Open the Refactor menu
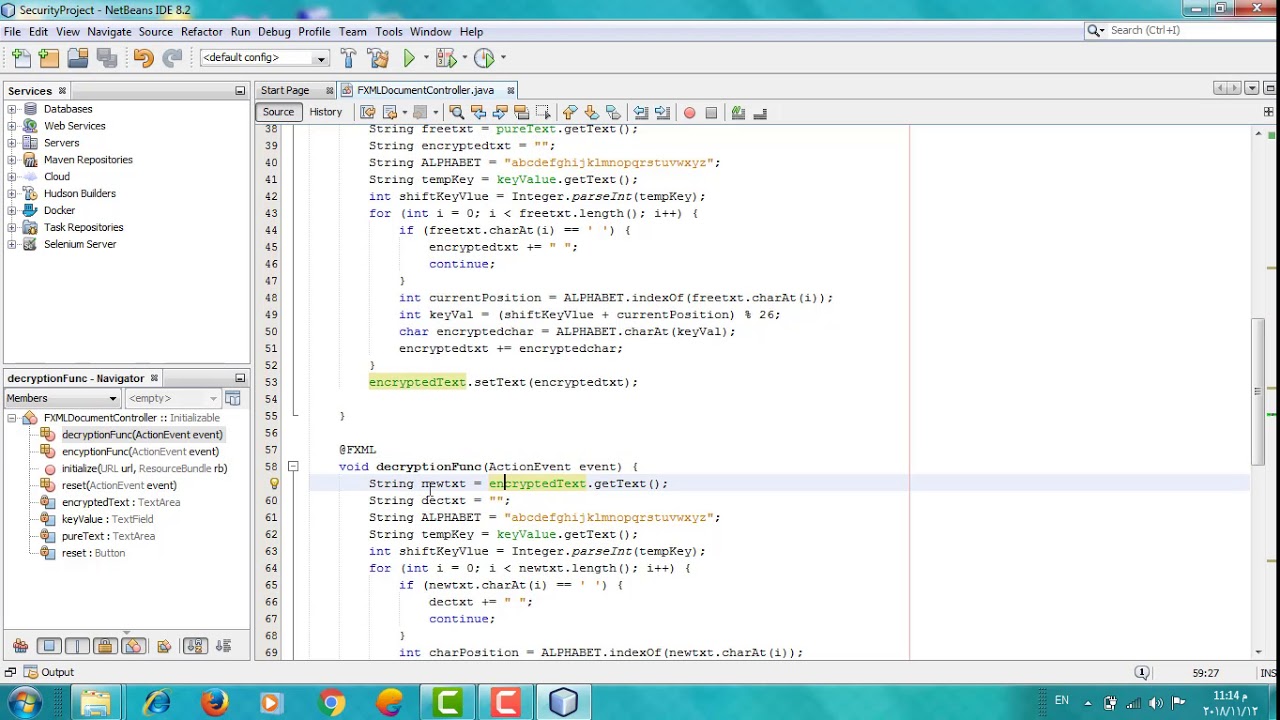Screen dimensions: 1280x720 point(201,31)
